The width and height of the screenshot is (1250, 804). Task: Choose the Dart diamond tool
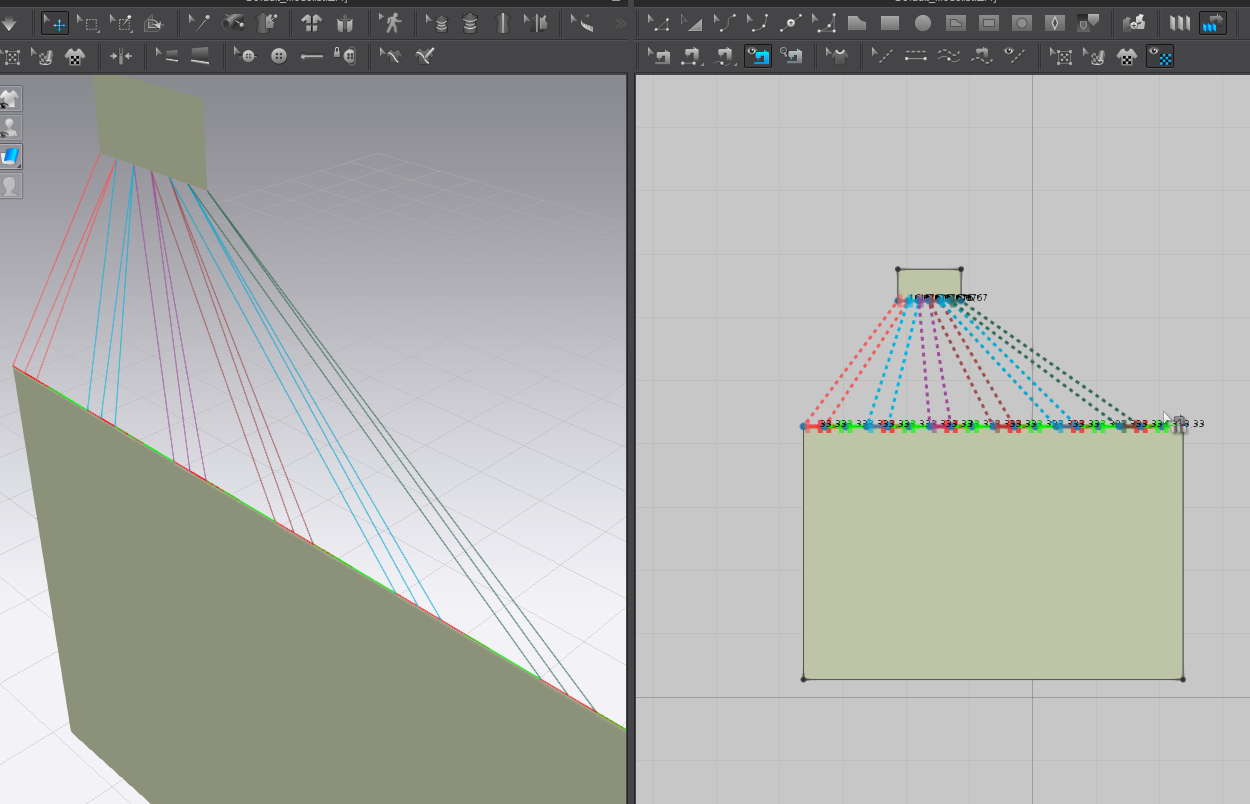tap(1055, 22)
